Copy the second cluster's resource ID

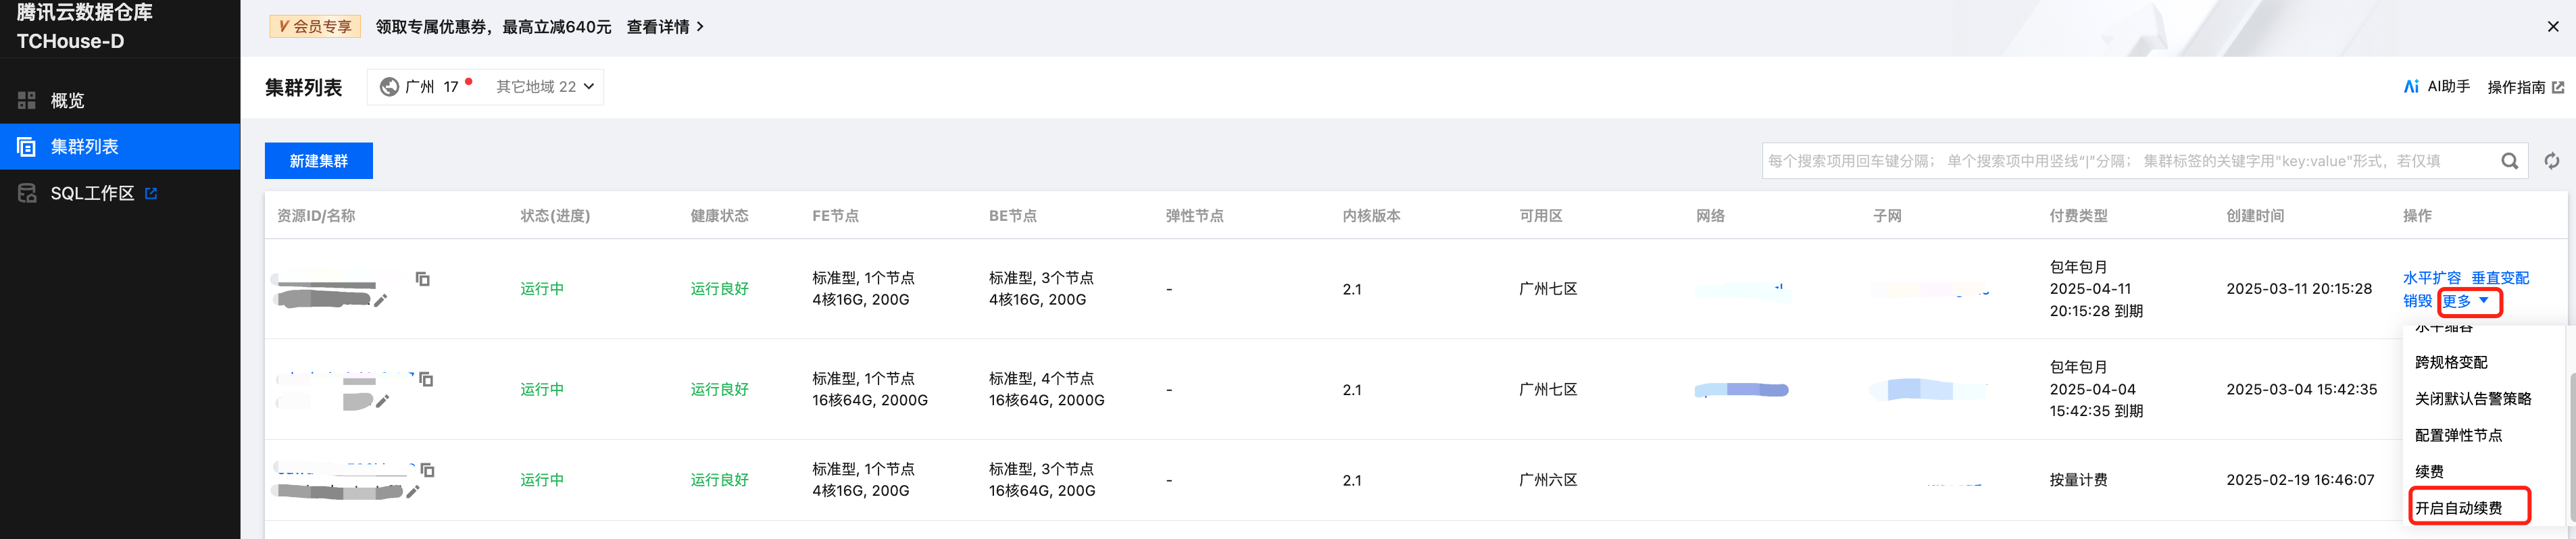pos(426,379)
